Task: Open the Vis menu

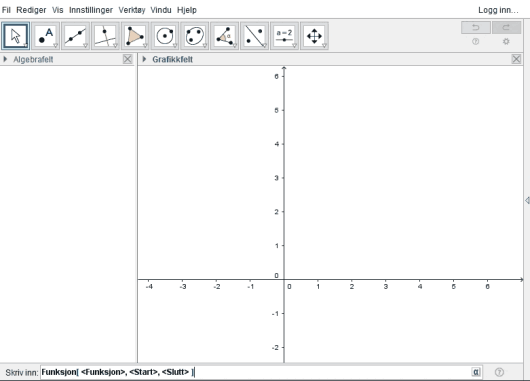Action: point(57,10)
